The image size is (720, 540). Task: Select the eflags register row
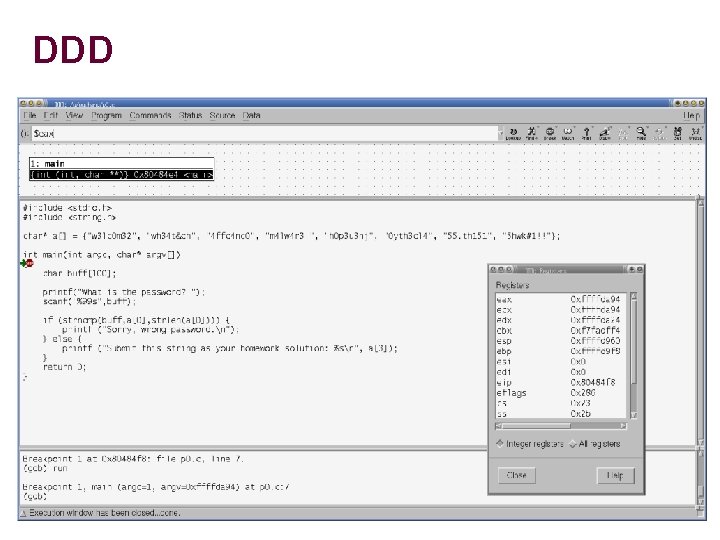coord(562,393)
